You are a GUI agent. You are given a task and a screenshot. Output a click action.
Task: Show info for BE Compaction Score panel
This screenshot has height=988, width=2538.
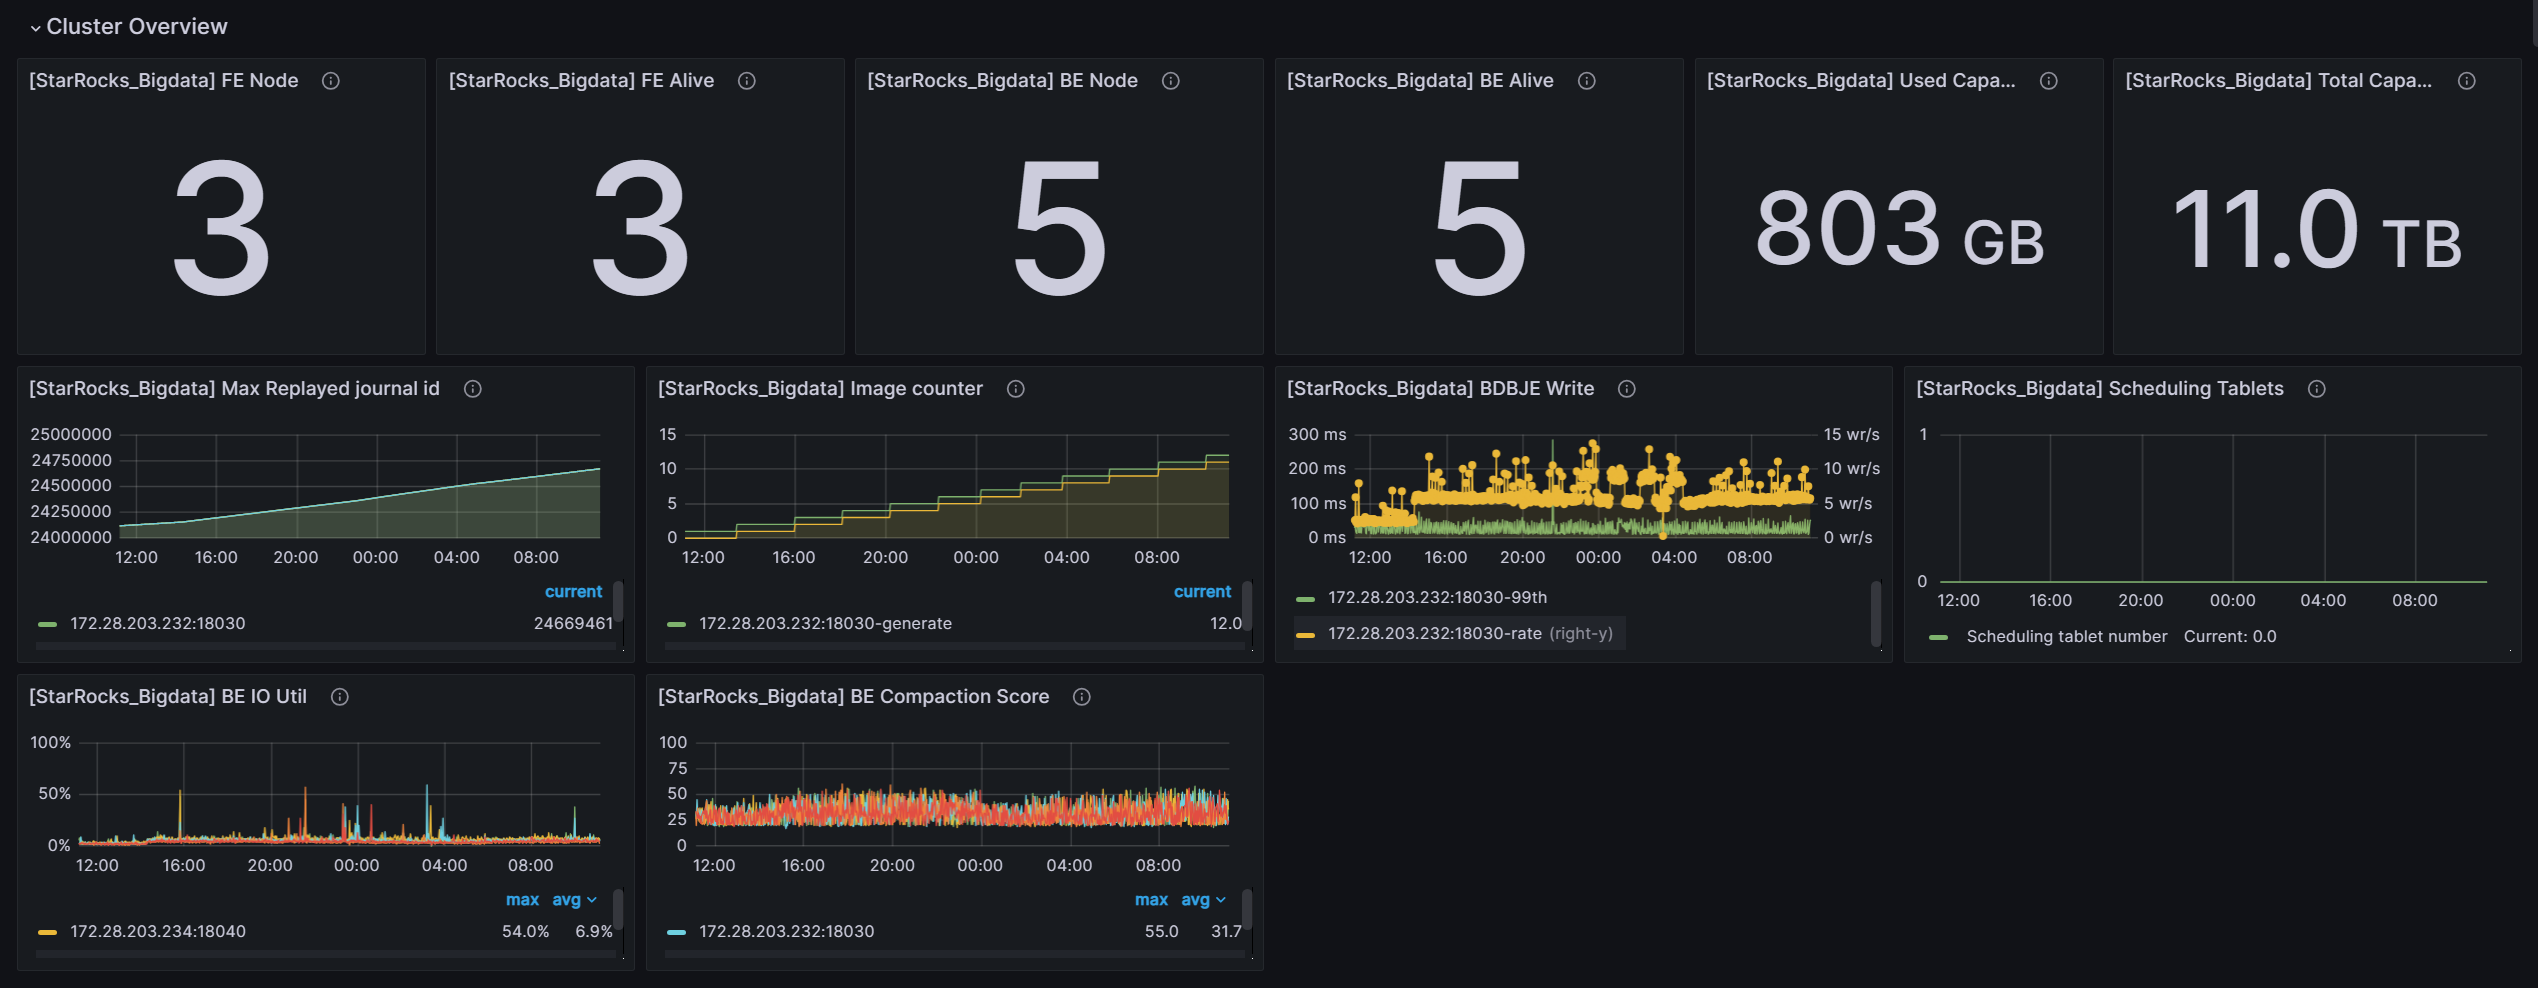coord(1082,697)
